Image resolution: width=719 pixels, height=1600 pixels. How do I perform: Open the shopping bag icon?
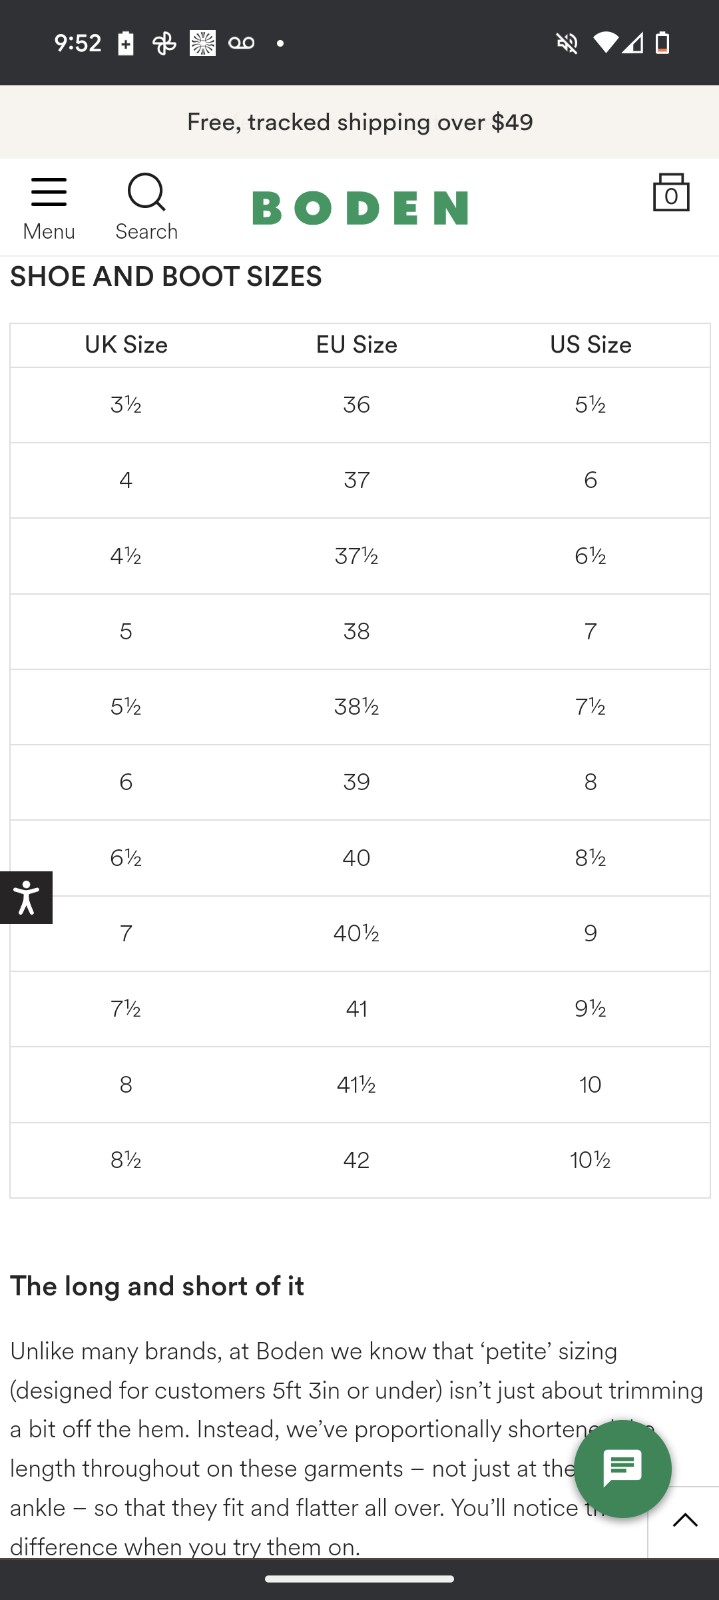(670, 191)
